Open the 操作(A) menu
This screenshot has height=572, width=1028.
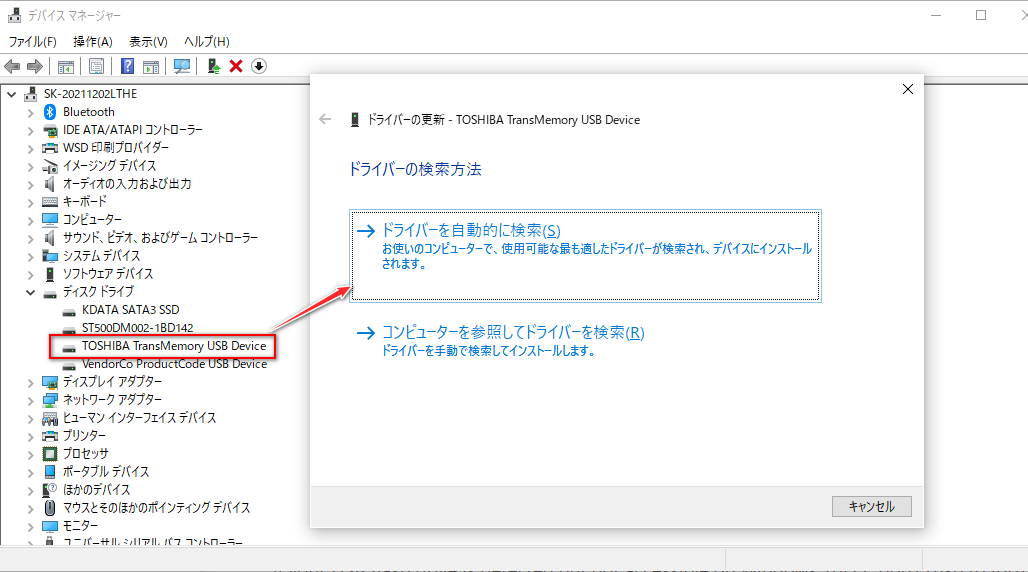[x=92, y=42]
